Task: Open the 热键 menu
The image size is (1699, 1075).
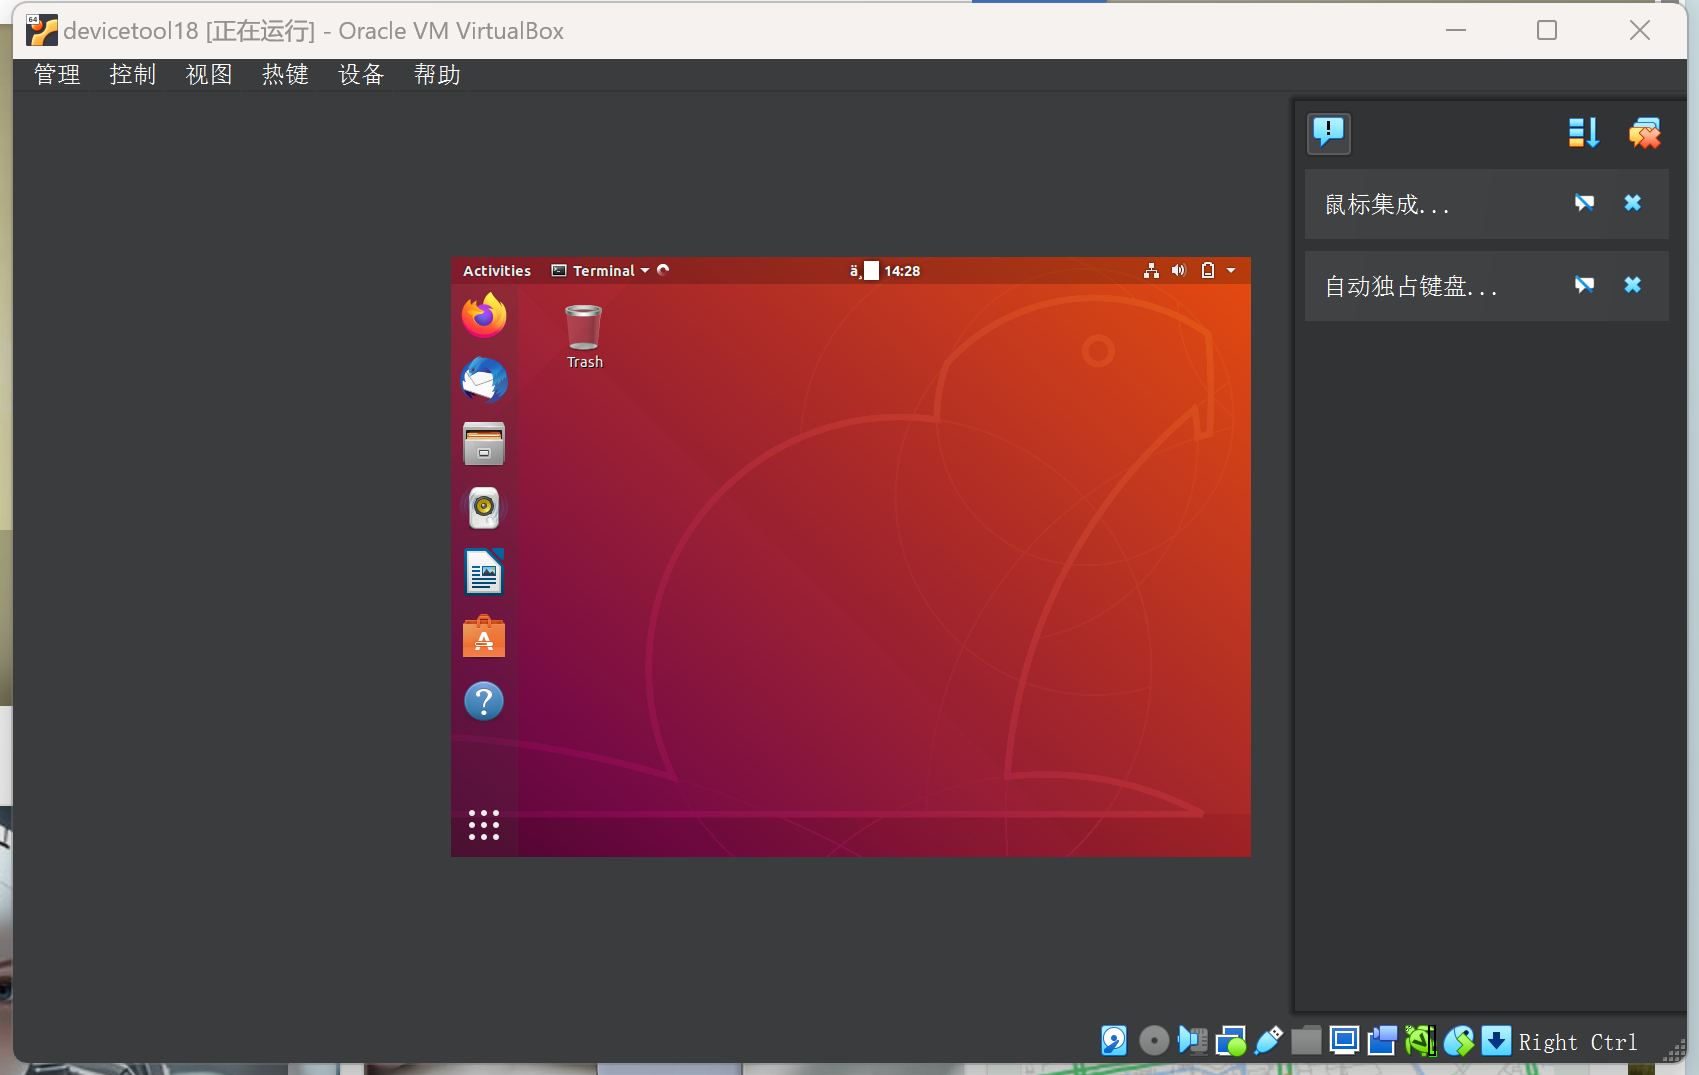Action: tap(285, 75)
